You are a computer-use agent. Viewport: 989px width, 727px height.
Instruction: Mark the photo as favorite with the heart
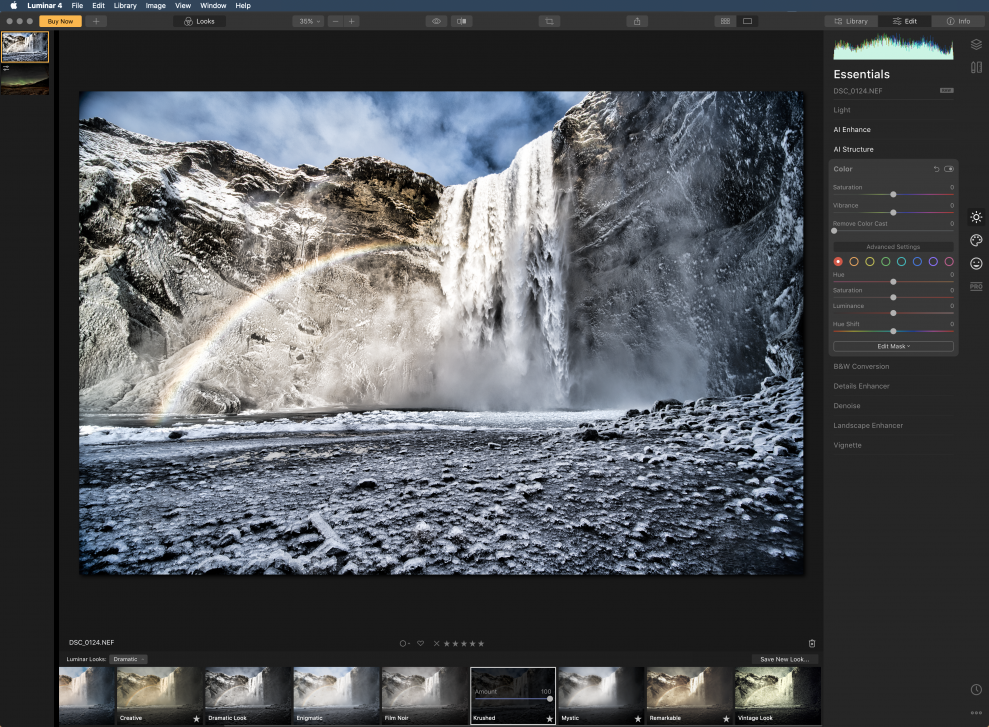[x=421, y=643]
